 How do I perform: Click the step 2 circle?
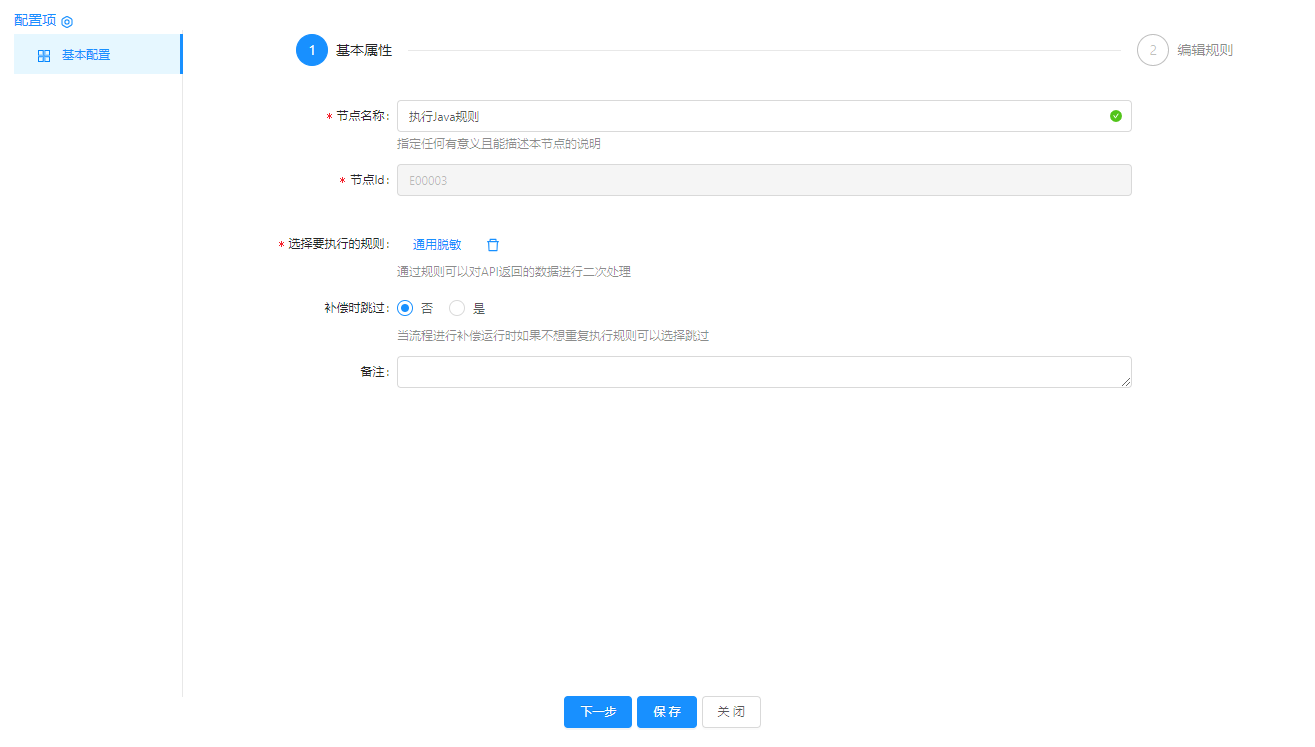coord(1152,50)
